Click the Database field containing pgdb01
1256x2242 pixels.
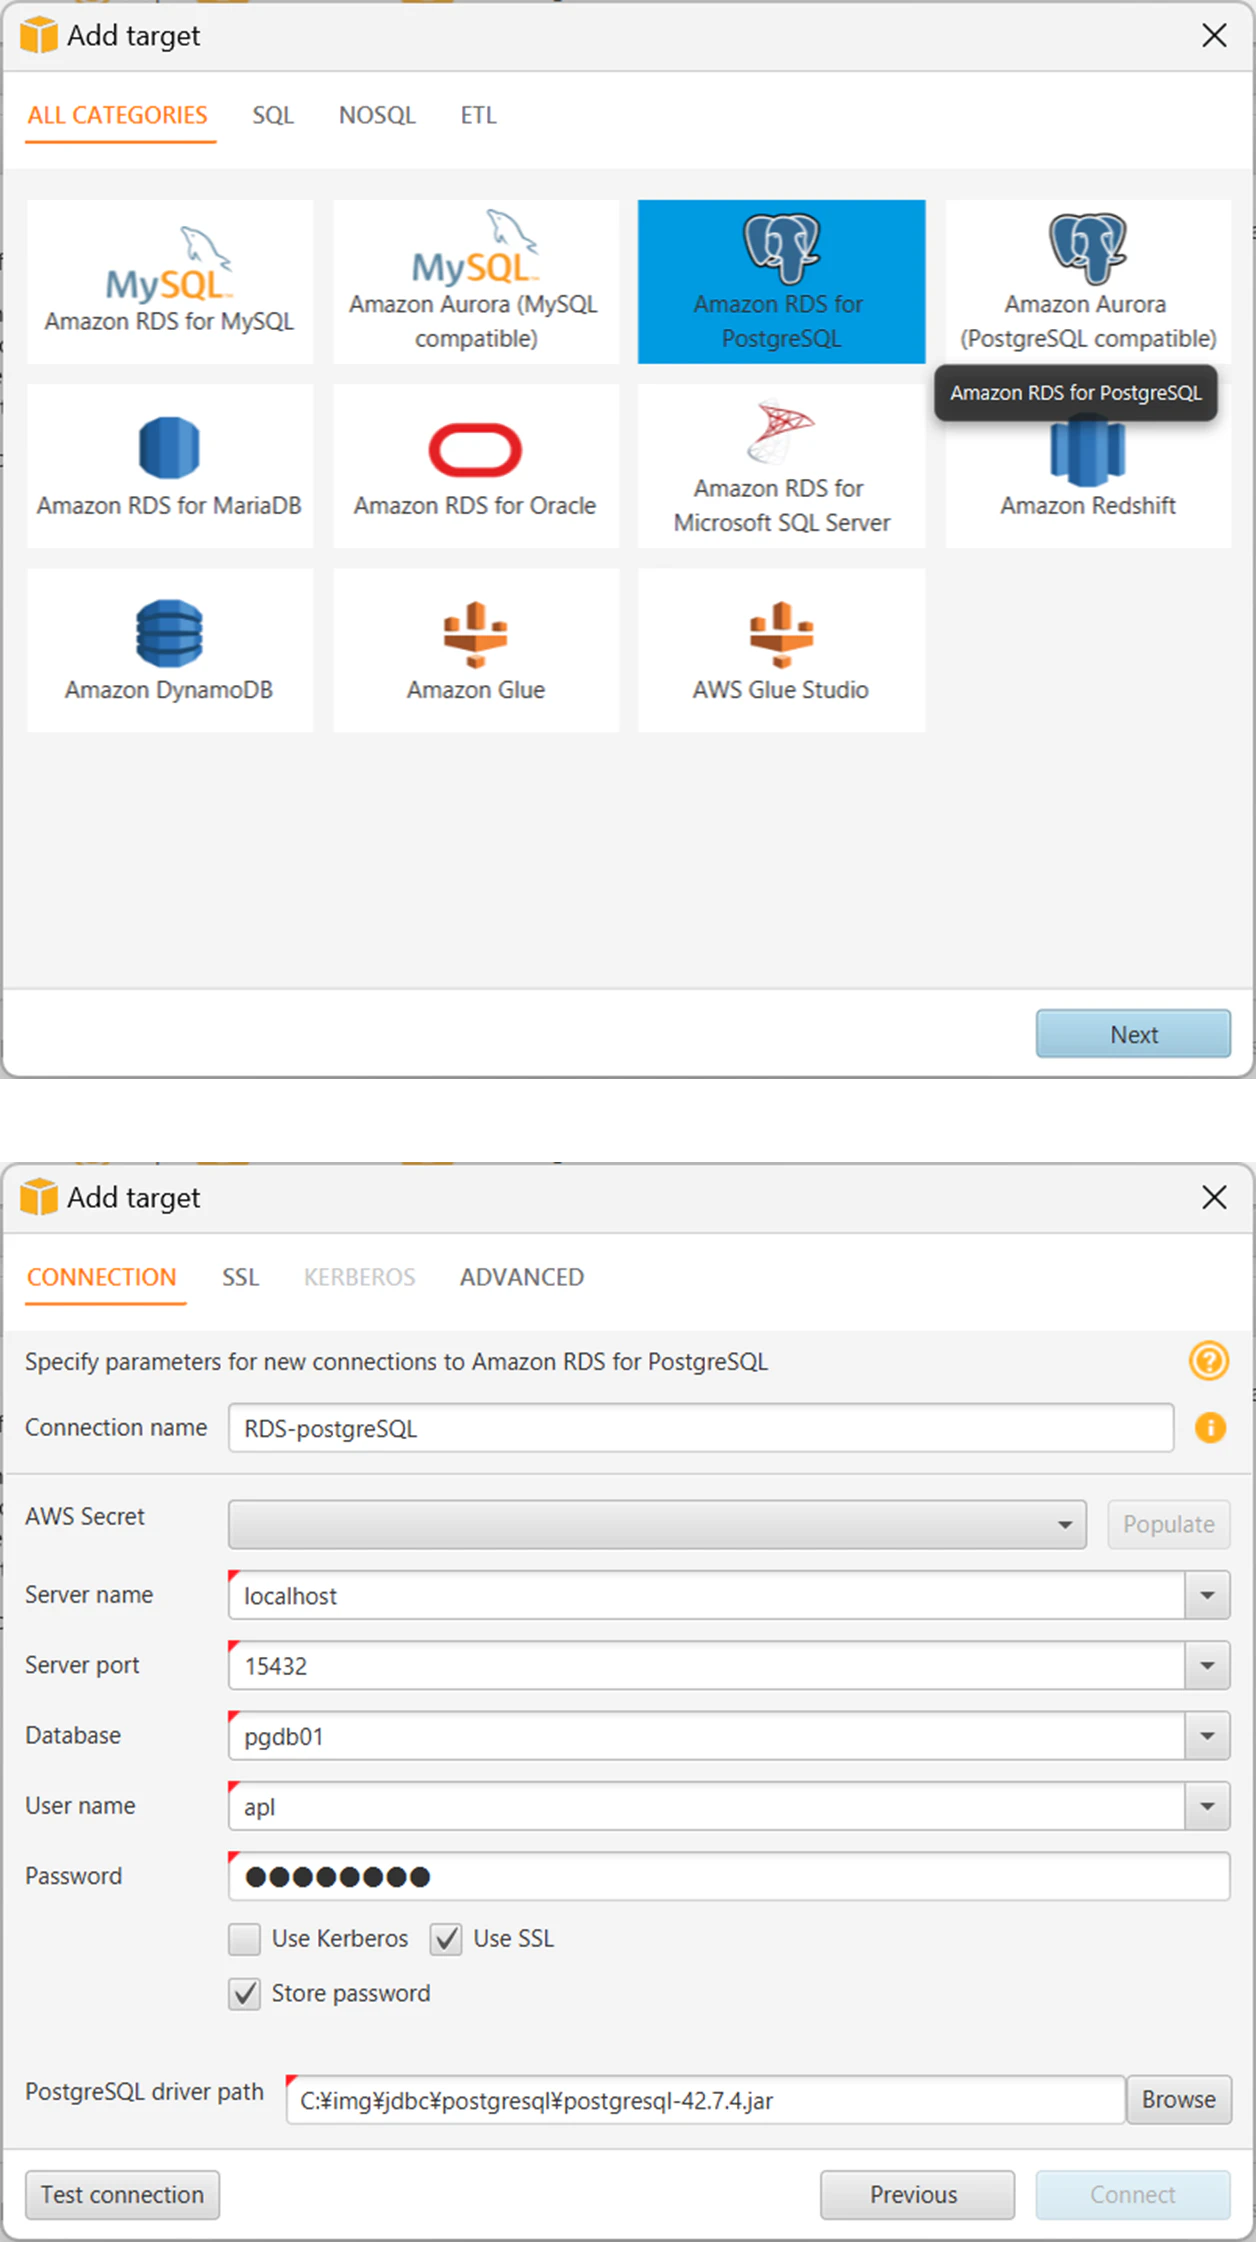pos(707,1736)
